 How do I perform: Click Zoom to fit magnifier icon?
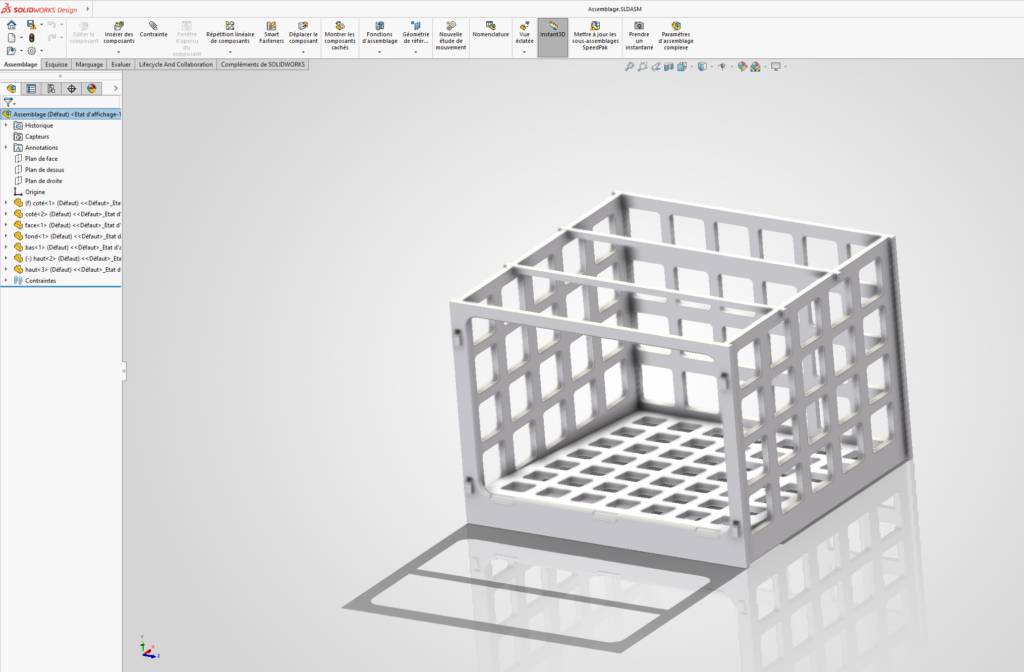click(x=629, y=67)
